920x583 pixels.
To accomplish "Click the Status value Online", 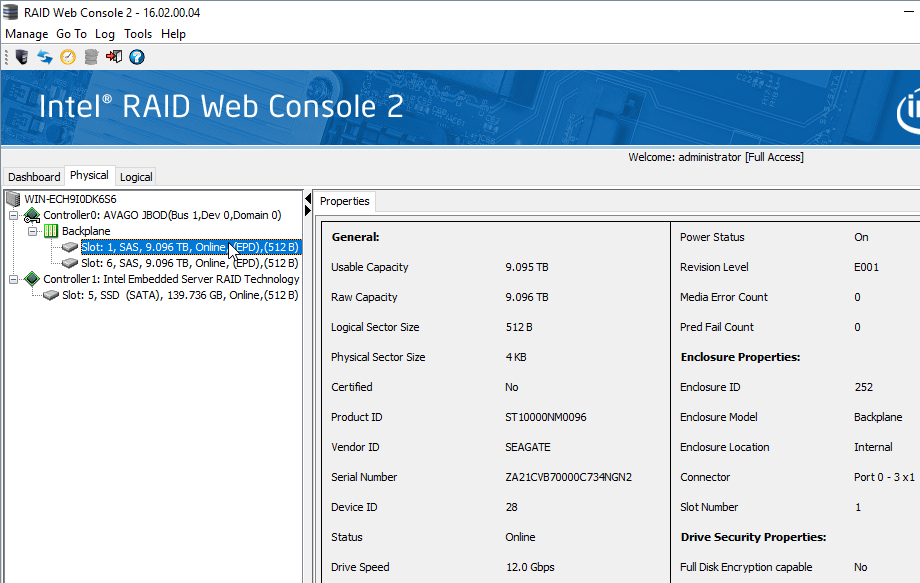I will 520,537.
